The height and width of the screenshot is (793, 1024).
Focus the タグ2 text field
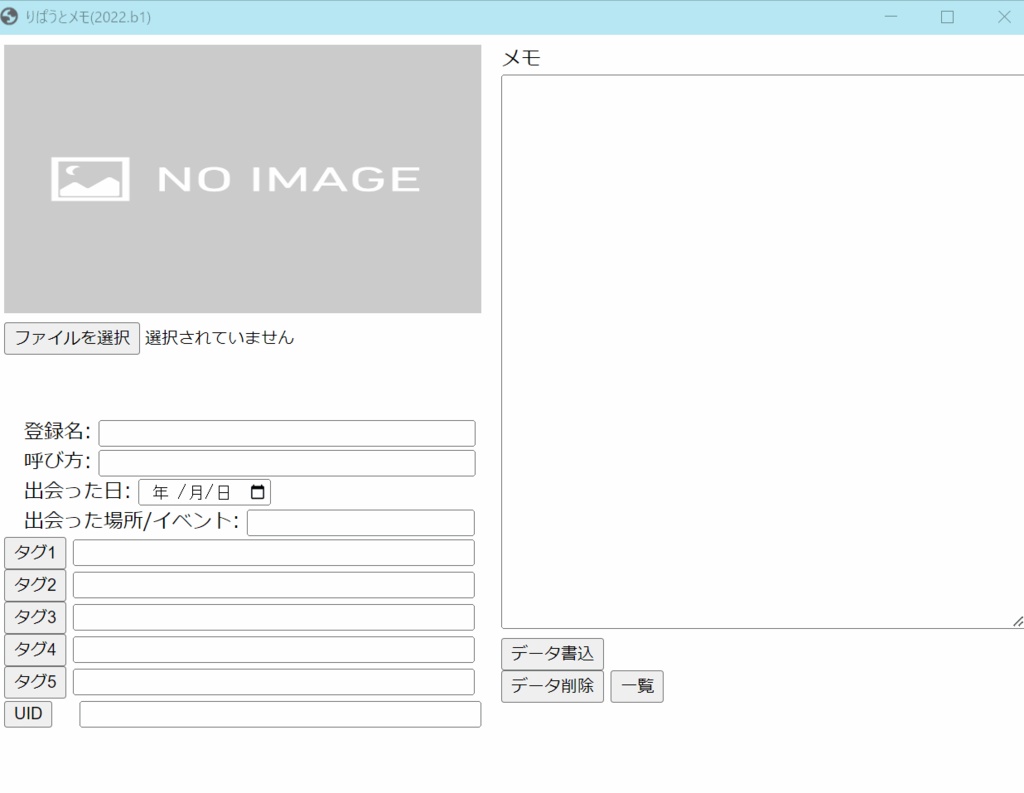[274, 585]
